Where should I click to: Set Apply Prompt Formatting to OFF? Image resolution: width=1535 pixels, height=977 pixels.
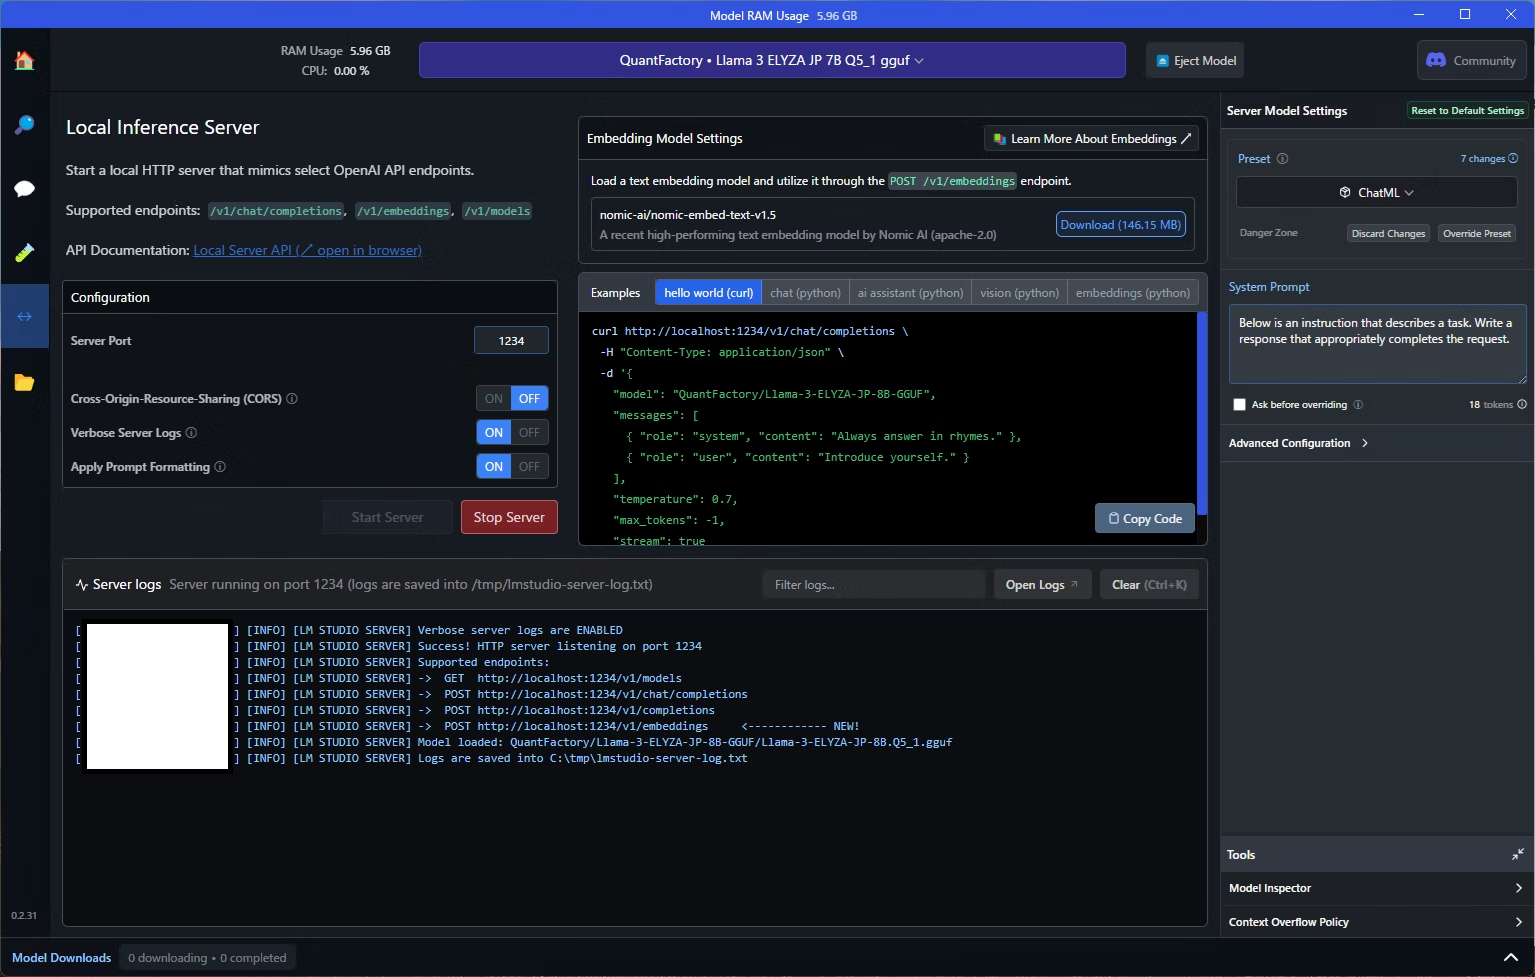pos(530,466)
